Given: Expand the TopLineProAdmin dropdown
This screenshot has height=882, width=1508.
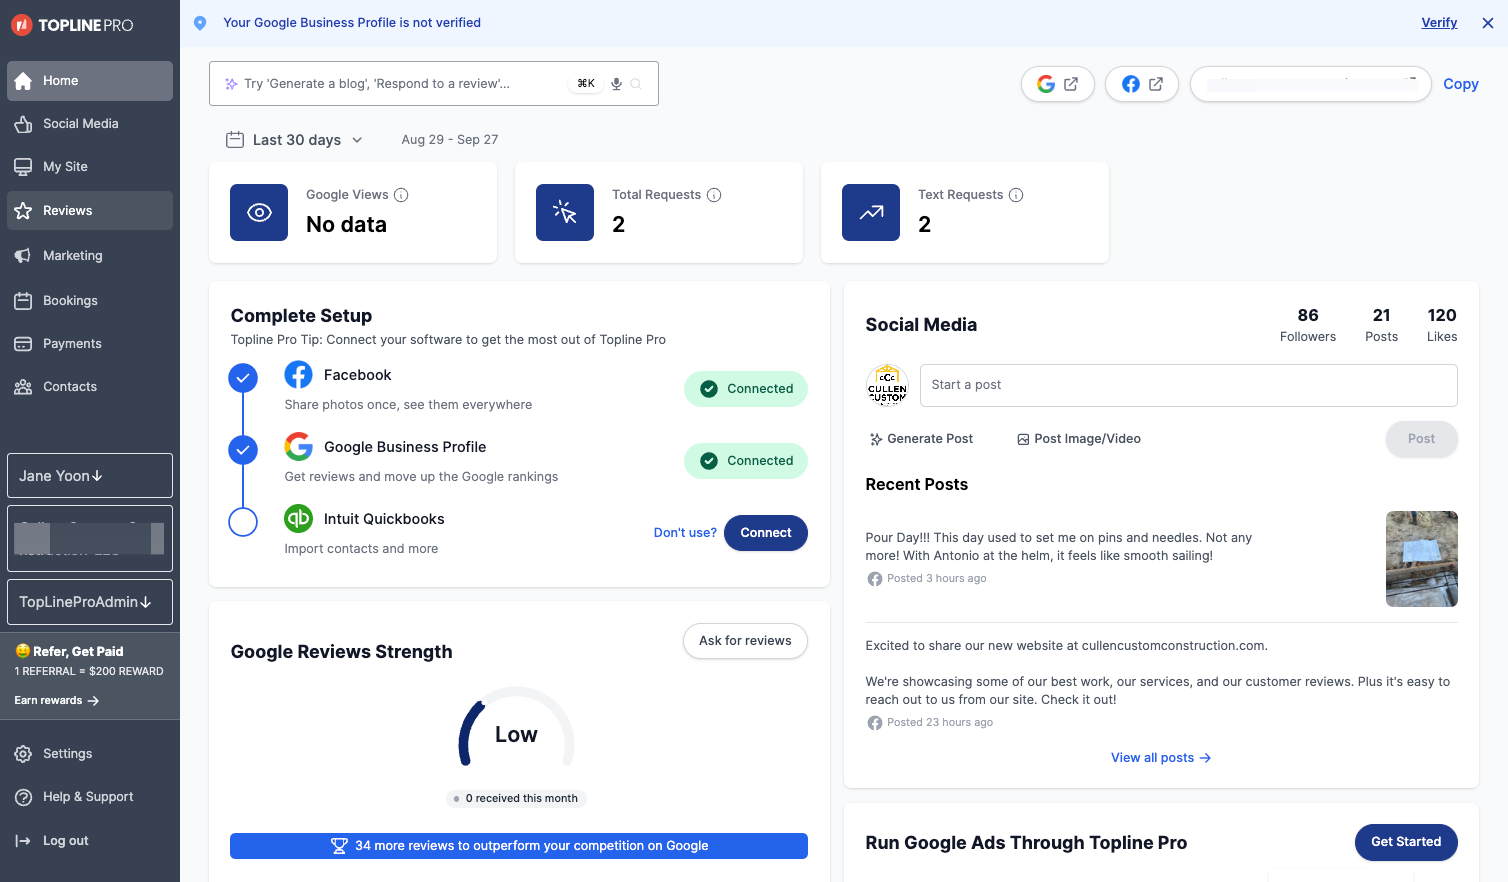Looking at the screenshot, I should tap(90, 602).
